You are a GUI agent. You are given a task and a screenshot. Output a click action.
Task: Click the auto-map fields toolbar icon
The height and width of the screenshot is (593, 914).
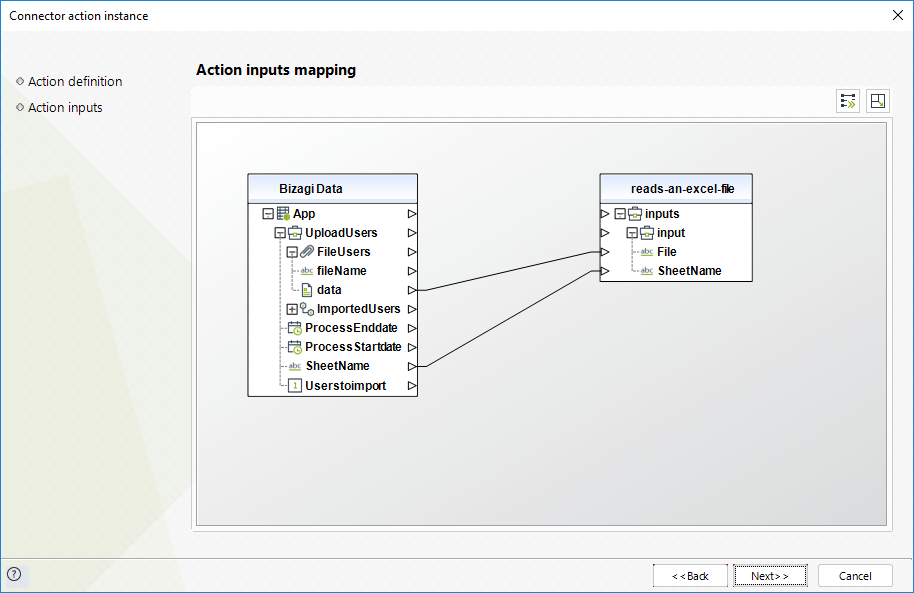tap(848, 101)
